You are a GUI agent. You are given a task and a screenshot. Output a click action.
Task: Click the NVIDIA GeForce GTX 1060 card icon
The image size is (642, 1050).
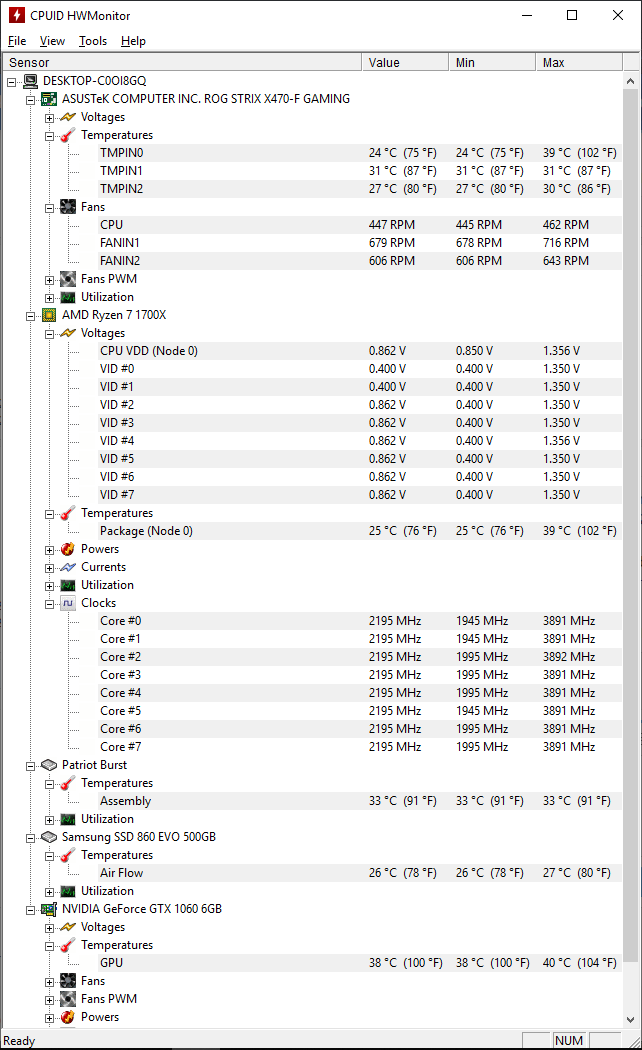click(49, 909)
